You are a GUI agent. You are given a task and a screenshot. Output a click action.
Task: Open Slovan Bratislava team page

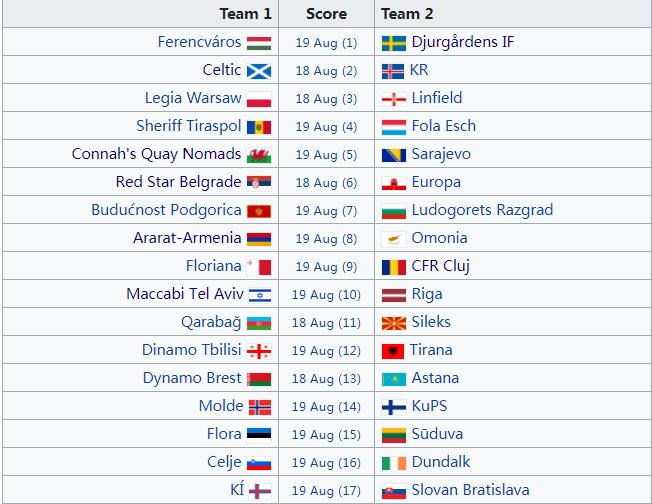point(470,490)
